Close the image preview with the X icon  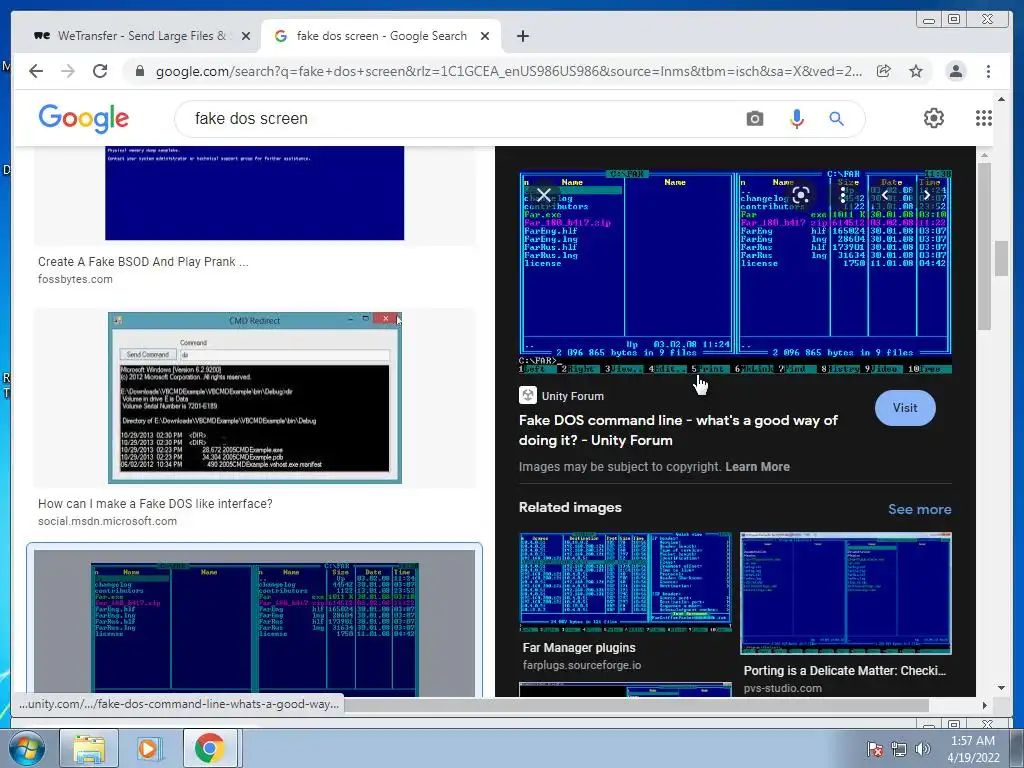point(543,195)
